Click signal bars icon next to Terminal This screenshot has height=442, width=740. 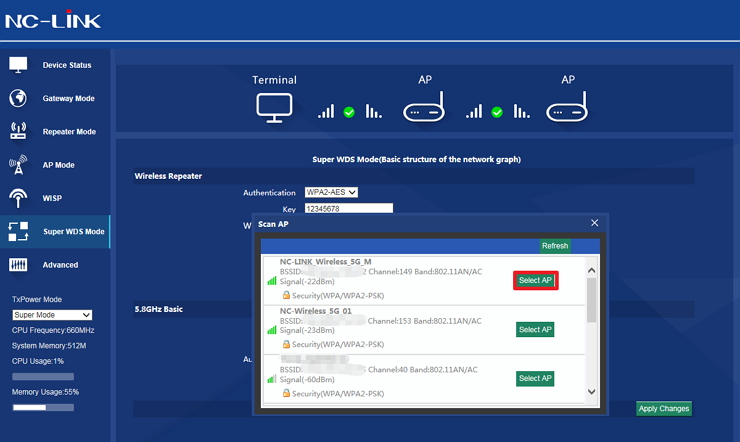[326, 111]
